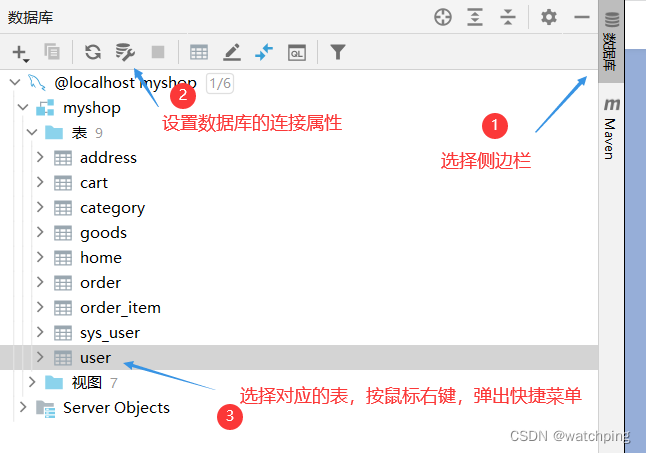
Task: Expand the home table
Action: tap(40, 257)
